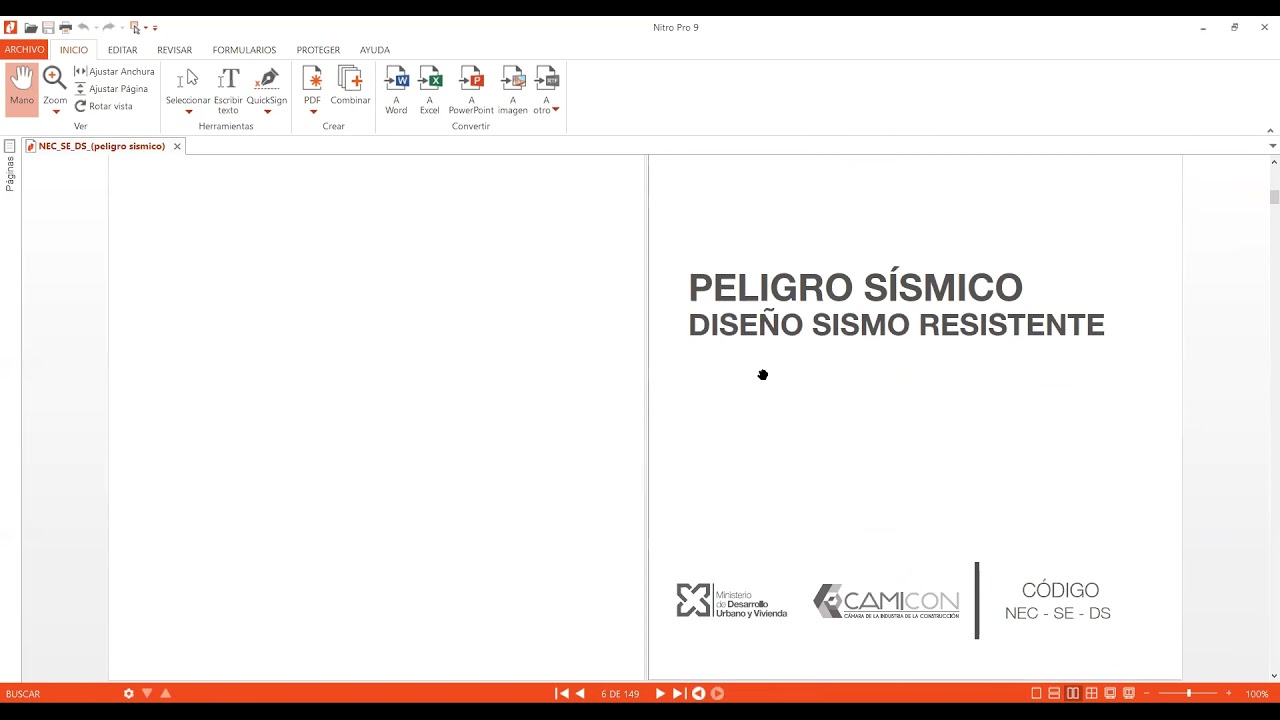Enable facing pages view
The width and height of the screenshot is (1280, 720).
(x=1073, y=693)
